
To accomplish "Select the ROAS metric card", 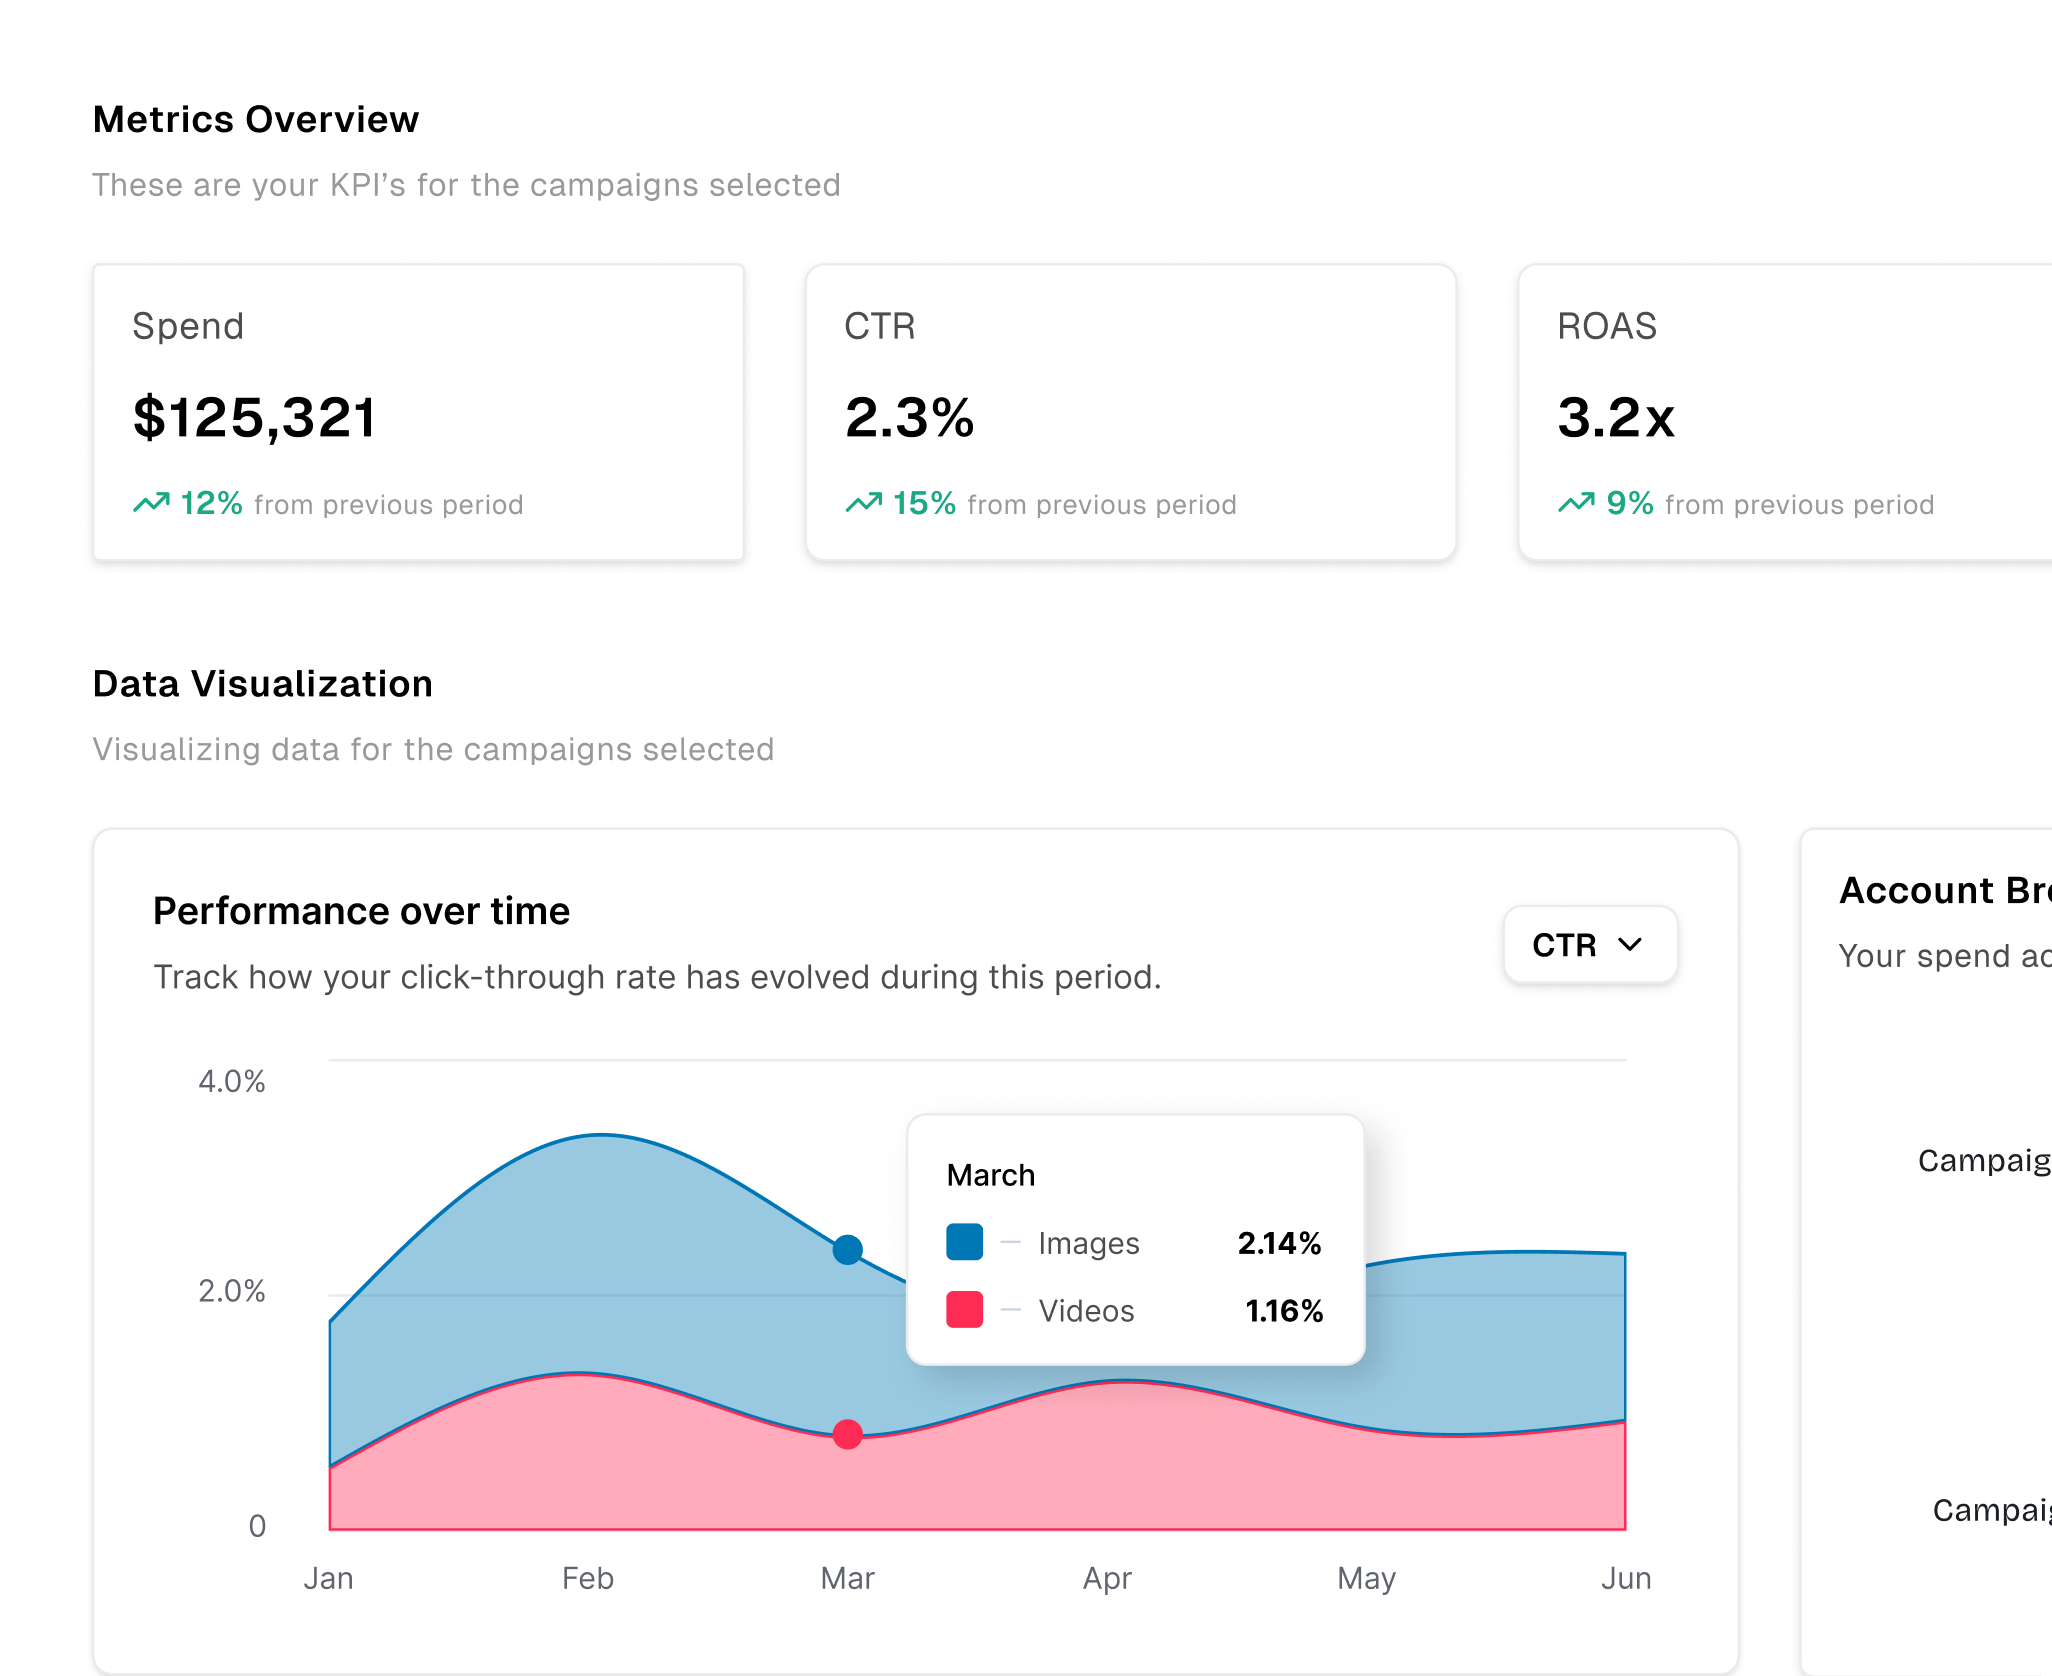I will 1785,412.
